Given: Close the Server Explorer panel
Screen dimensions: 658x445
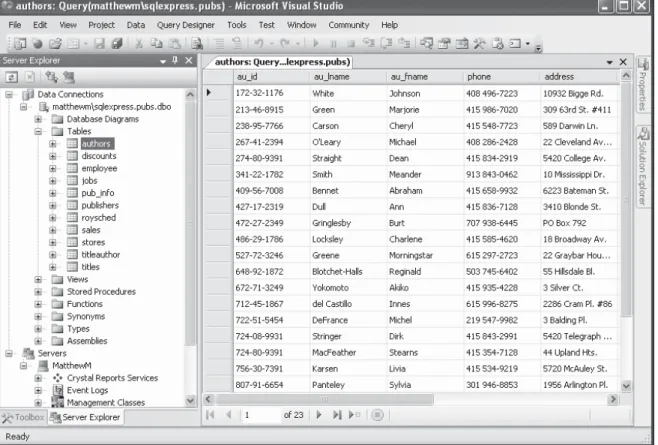Looking at the screenshot, I should coord(189,60).
